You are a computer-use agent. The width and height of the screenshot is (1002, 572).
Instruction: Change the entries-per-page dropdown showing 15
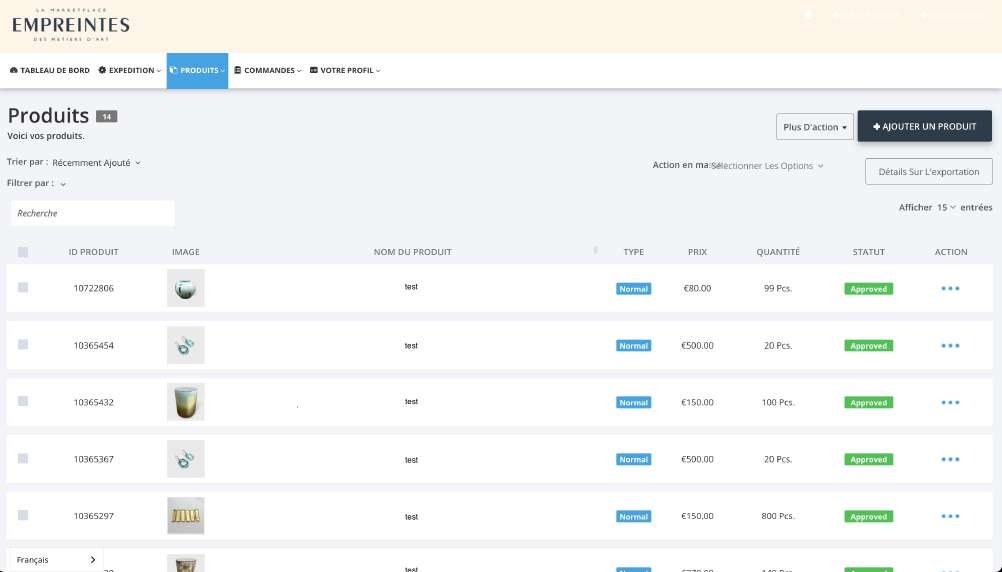945,207
